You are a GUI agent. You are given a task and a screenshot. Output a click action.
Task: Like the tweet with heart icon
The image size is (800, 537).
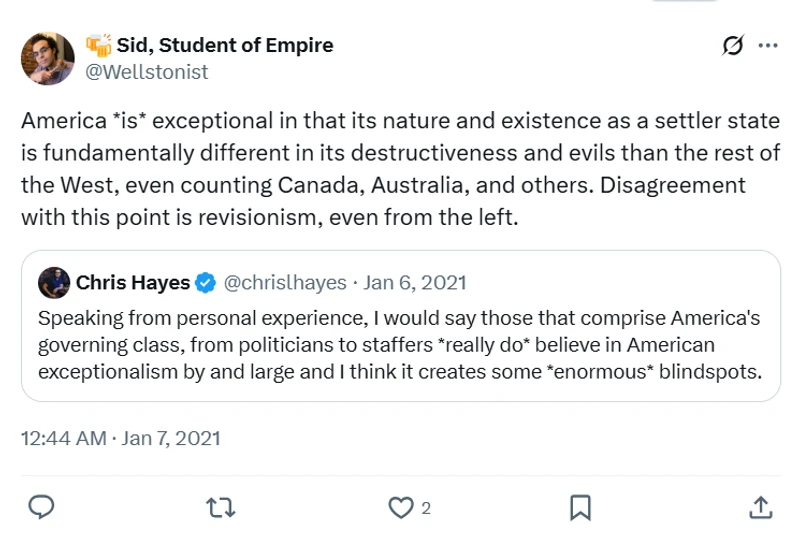[401, 508]
